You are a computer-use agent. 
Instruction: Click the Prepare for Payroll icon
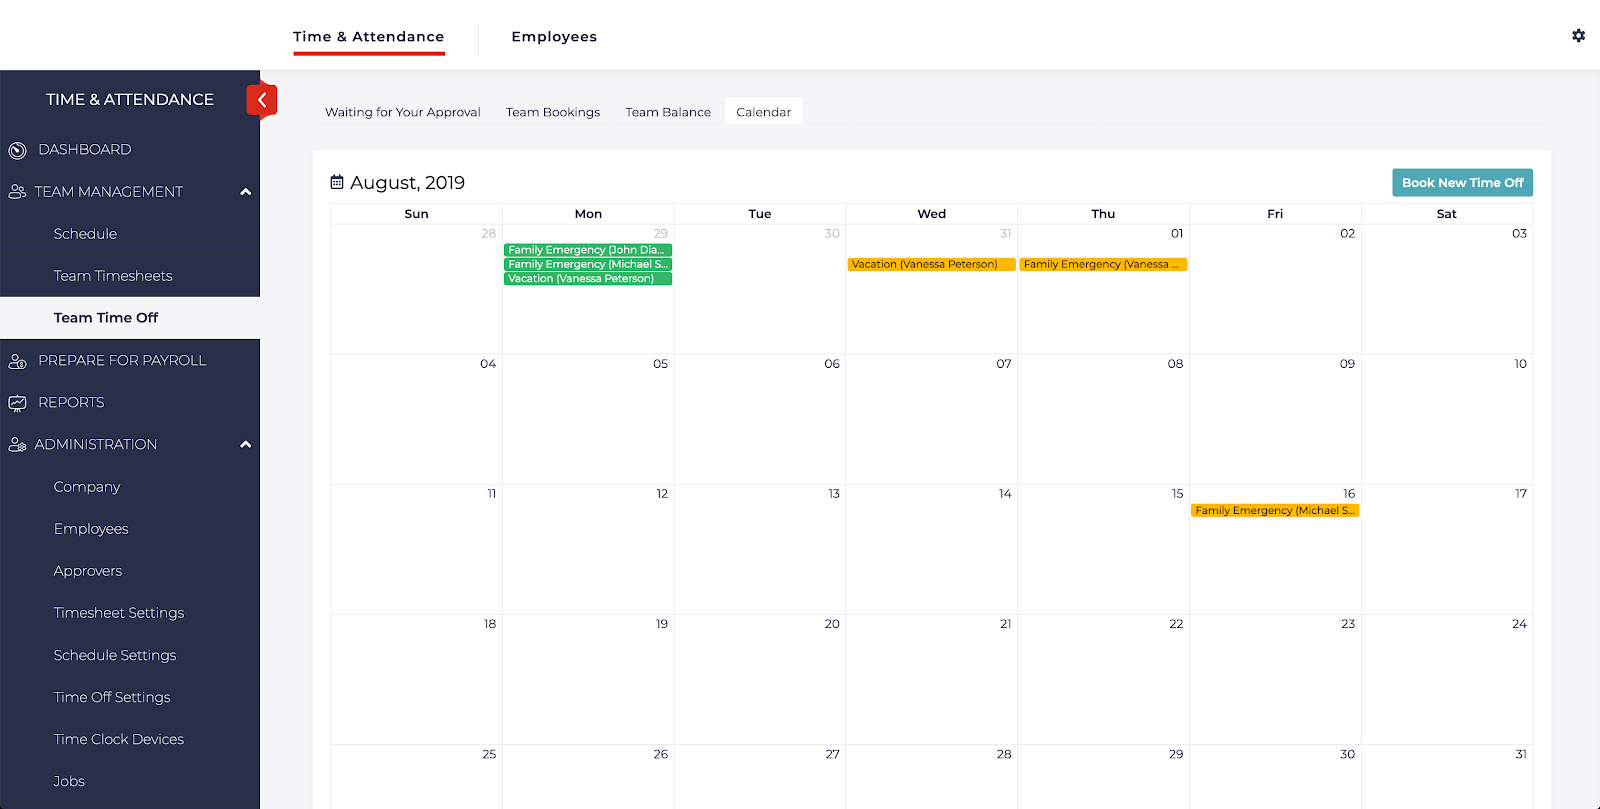pyautogui.click(x=17, y=361)
